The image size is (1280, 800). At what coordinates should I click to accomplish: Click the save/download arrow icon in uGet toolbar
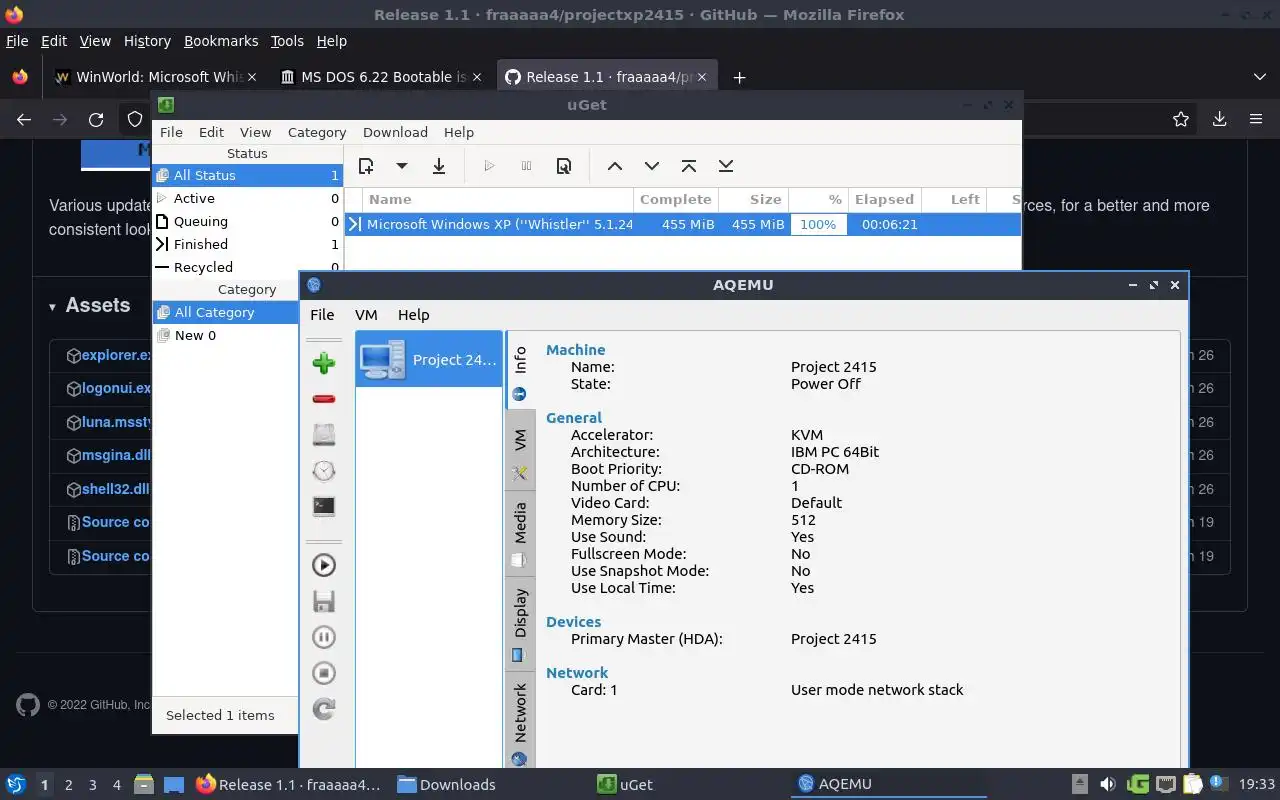[438, 166]
